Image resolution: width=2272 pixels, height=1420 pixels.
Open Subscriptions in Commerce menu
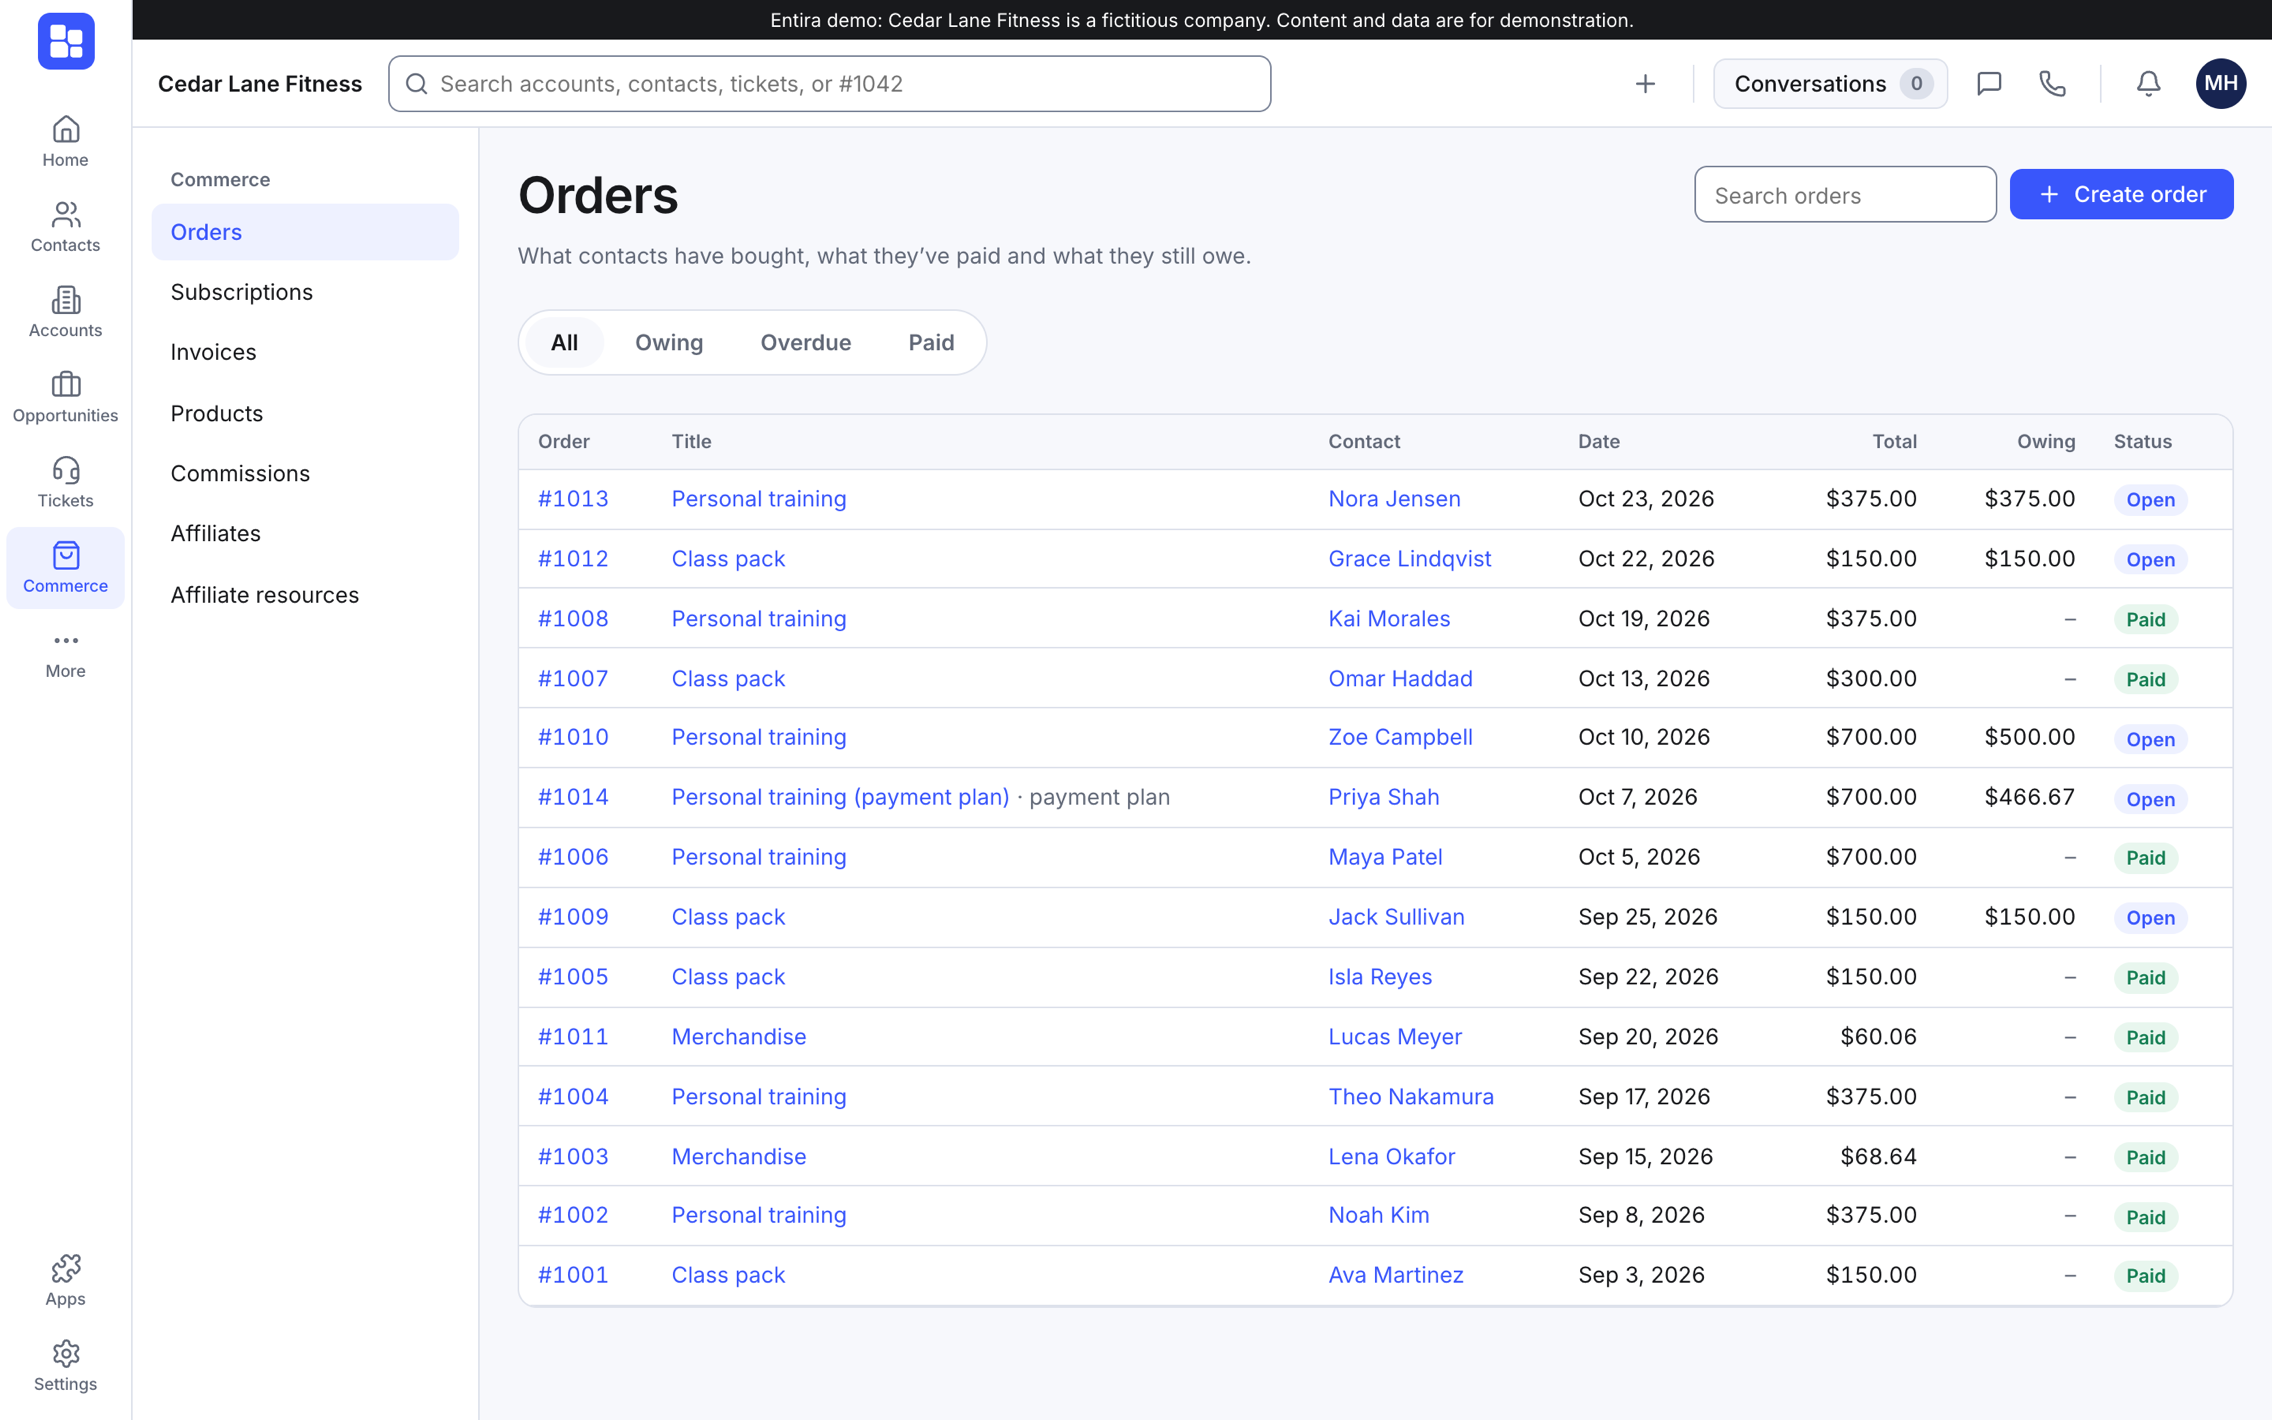[305, 292]
